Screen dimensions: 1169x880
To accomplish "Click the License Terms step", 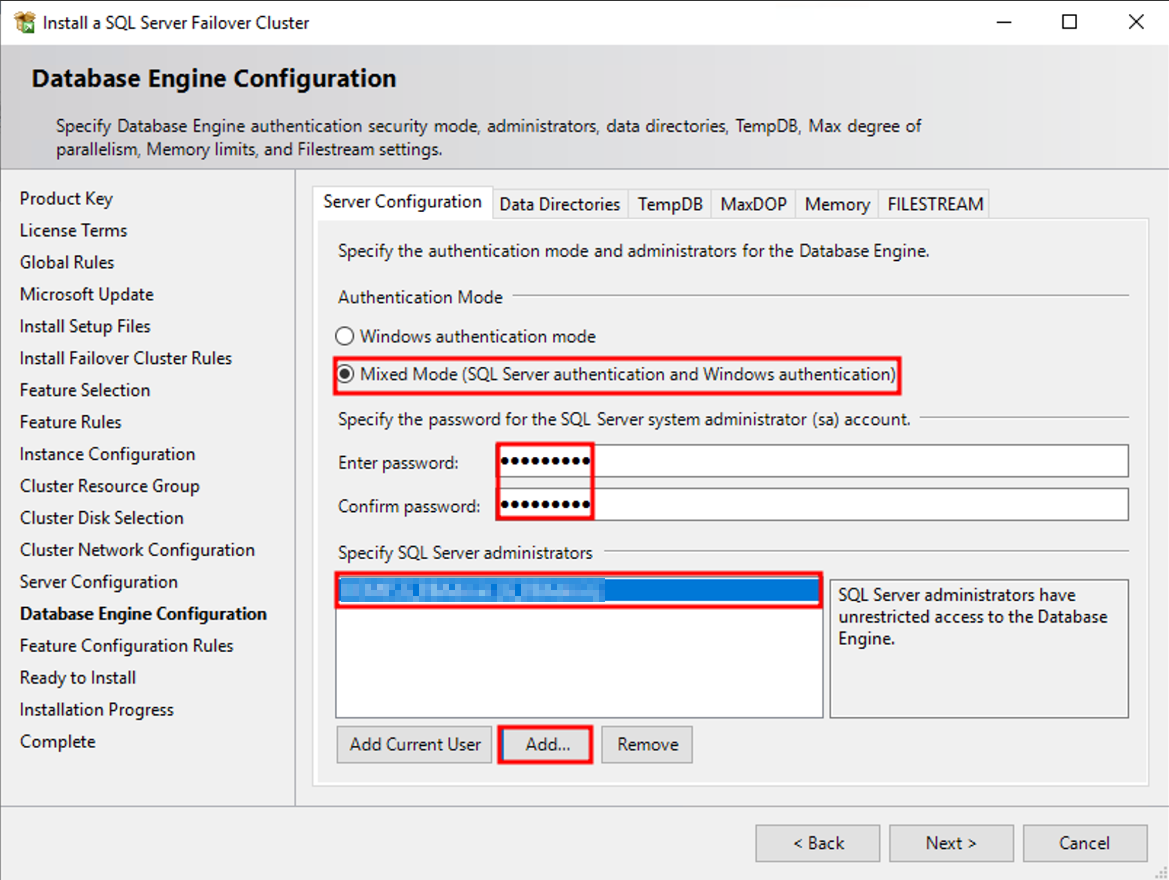I will 73,230.
